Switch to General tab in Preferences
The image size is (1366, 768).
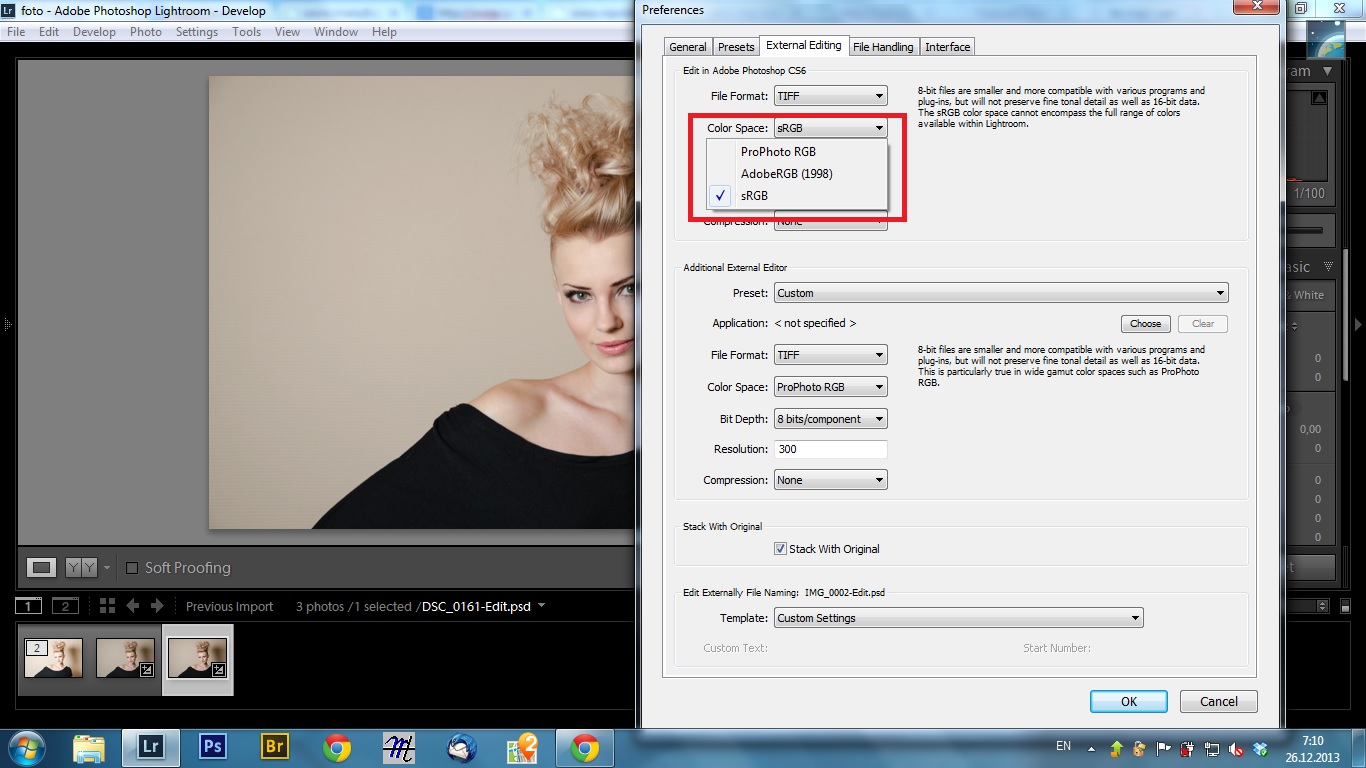pyautogui.click(x=688, y=47)
